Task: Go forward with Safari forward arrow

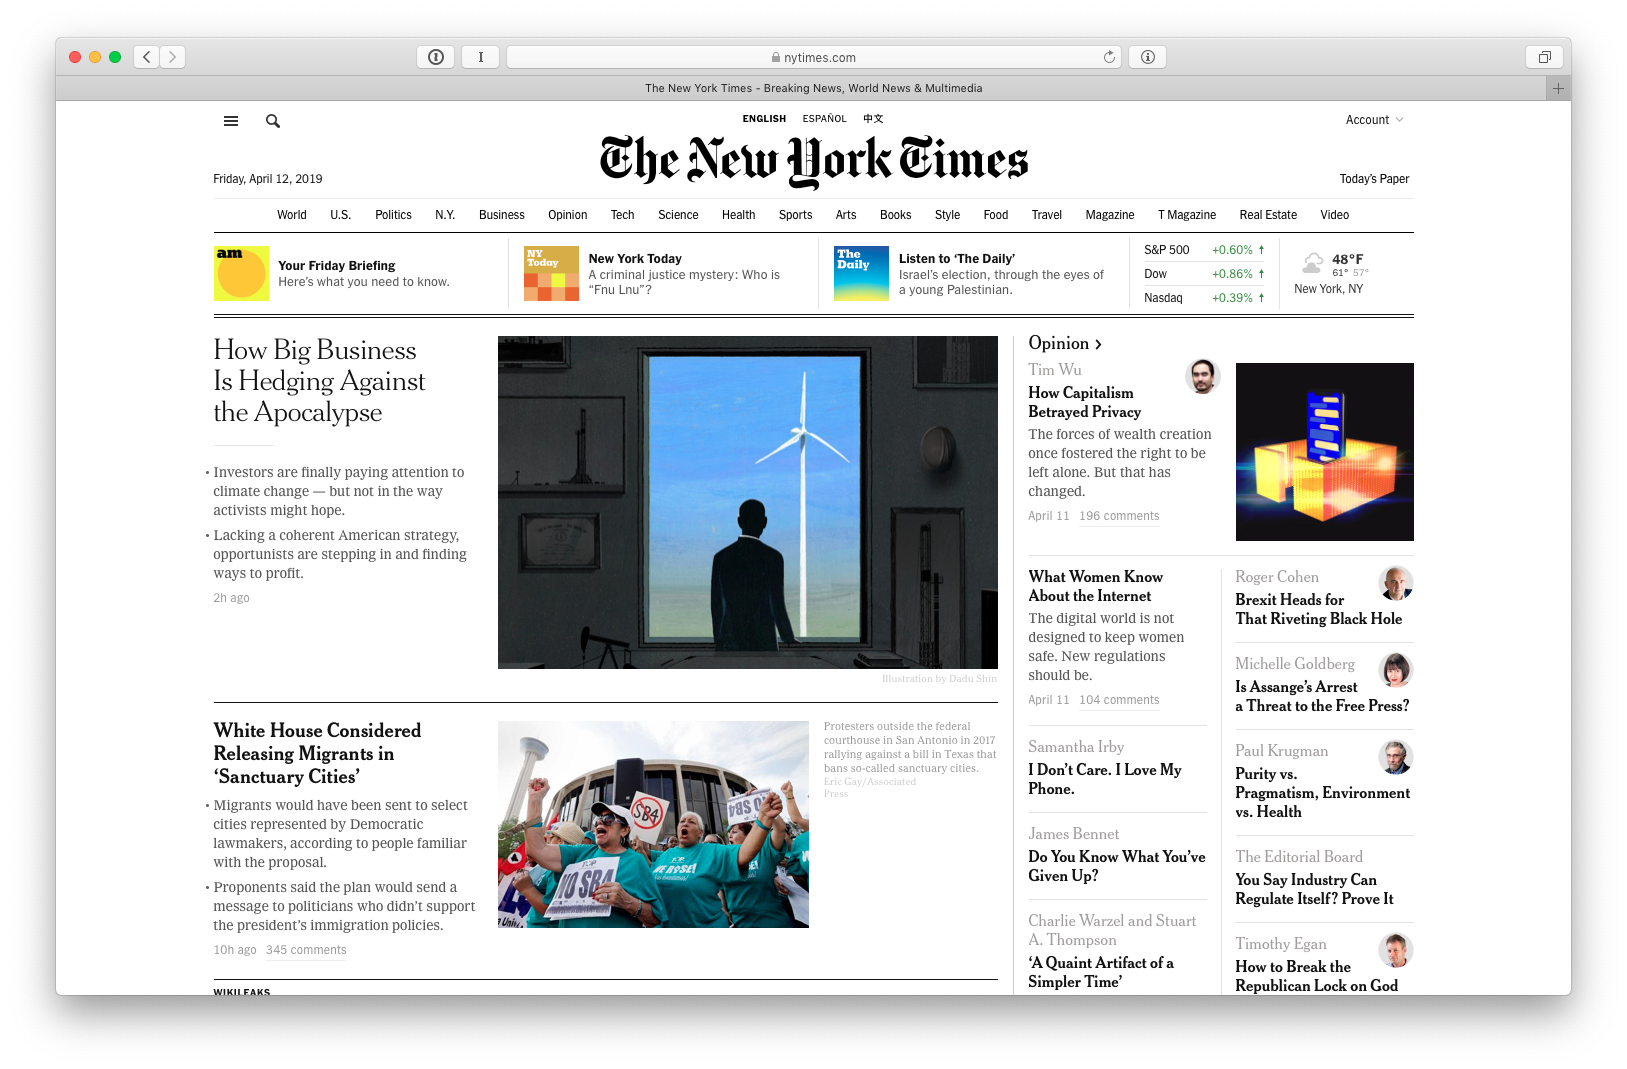Action: click(x=173, y=57)
